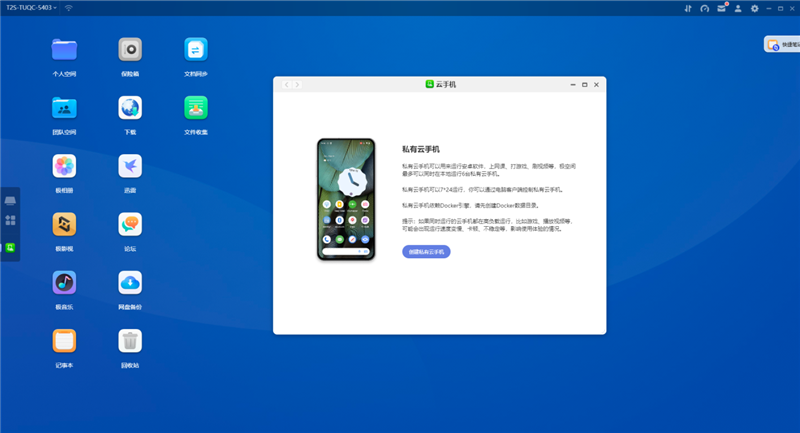The image size is (800, 433).
Task: Open the 网盘备份 cloud backup app
Action: (x=130, y=283)
